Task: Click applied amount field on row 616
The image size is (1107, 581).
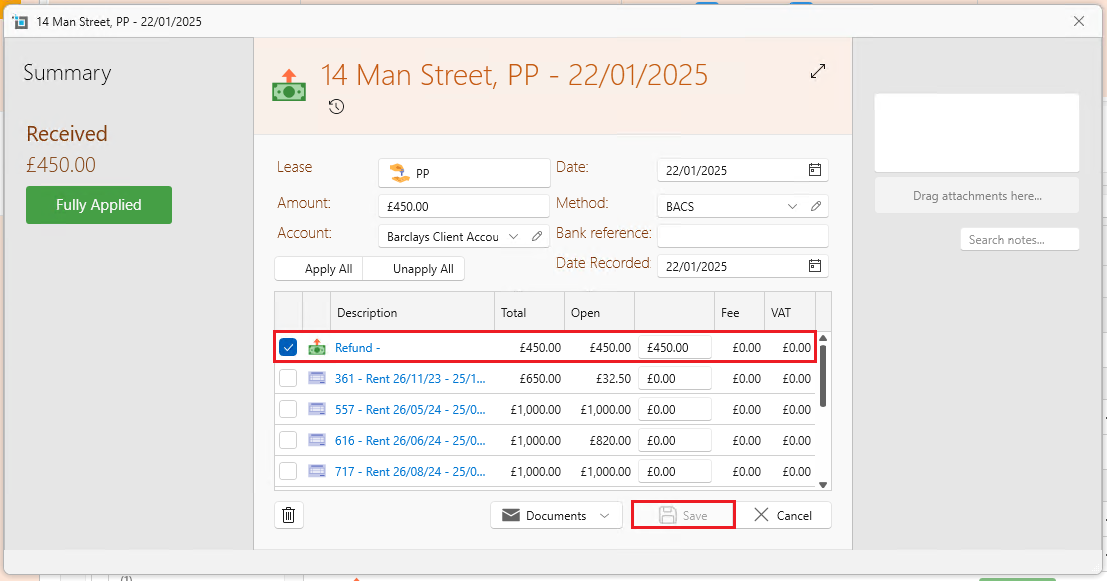Action: pyautogui.click(x=675, y=441)
